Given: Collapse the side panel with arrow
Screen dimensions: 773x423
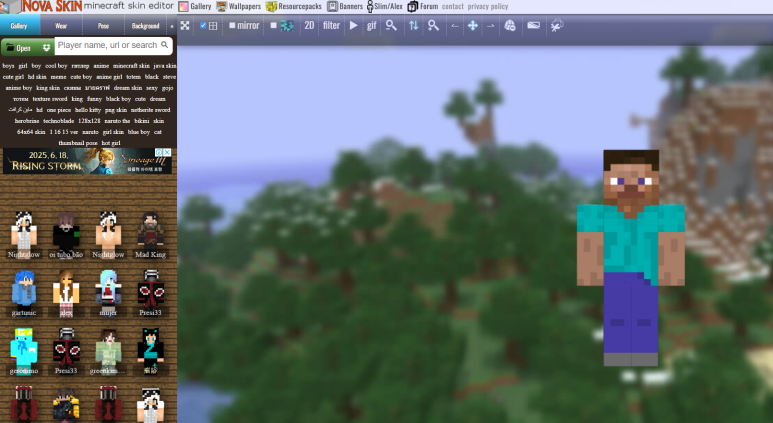Looking at the screenshot, I should pos(172,26).
